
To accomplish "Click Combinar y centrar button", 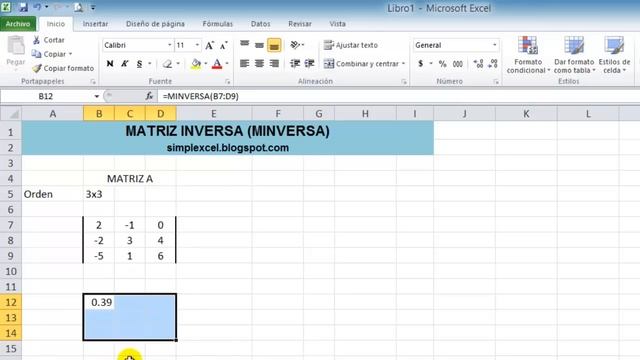I will click(361, 64).
